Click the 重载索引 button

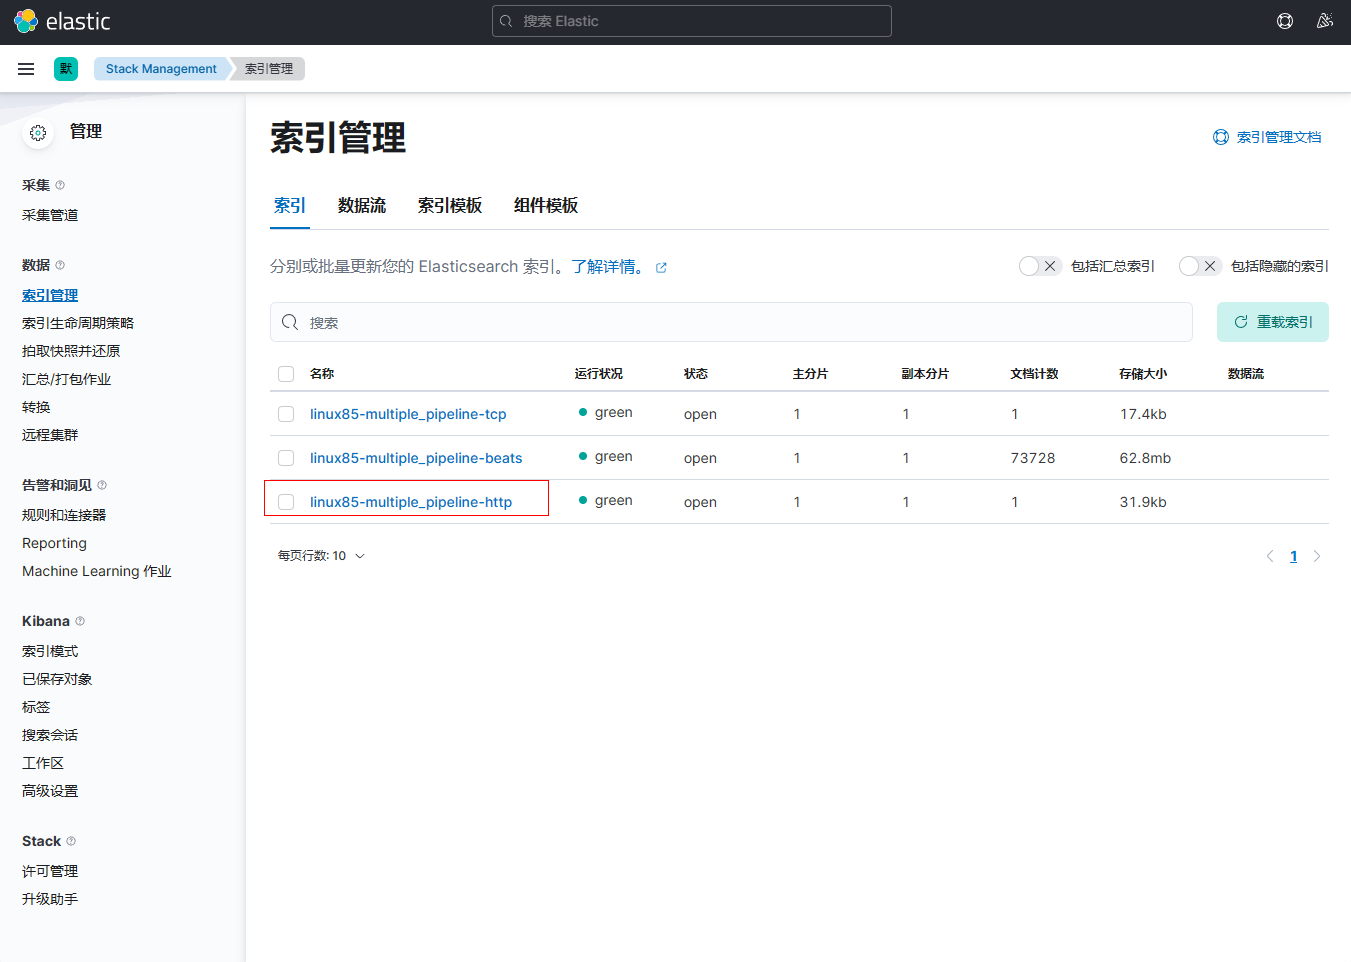pos(1272,322)
